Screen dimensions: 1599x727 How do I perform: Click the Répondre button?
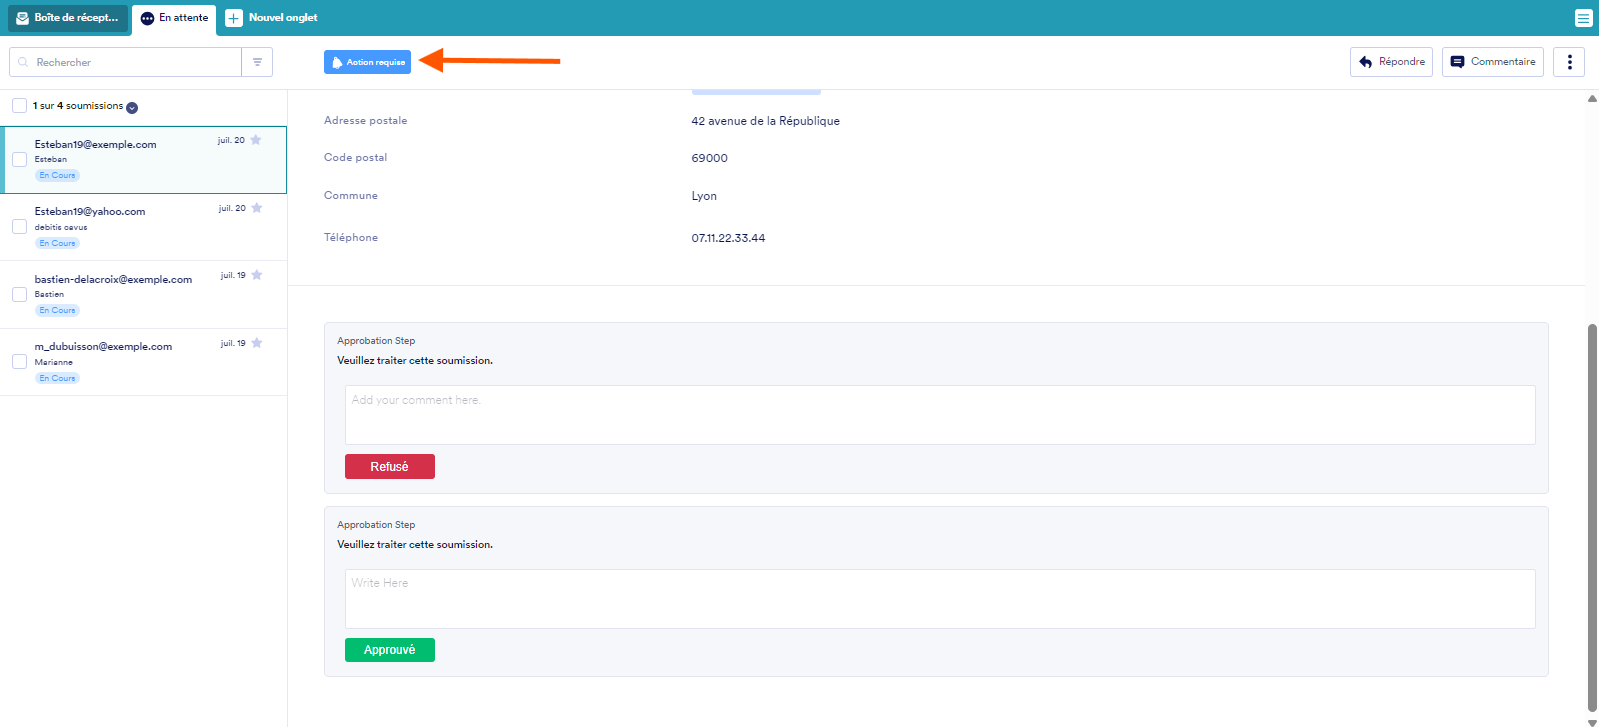point(1391,62)
